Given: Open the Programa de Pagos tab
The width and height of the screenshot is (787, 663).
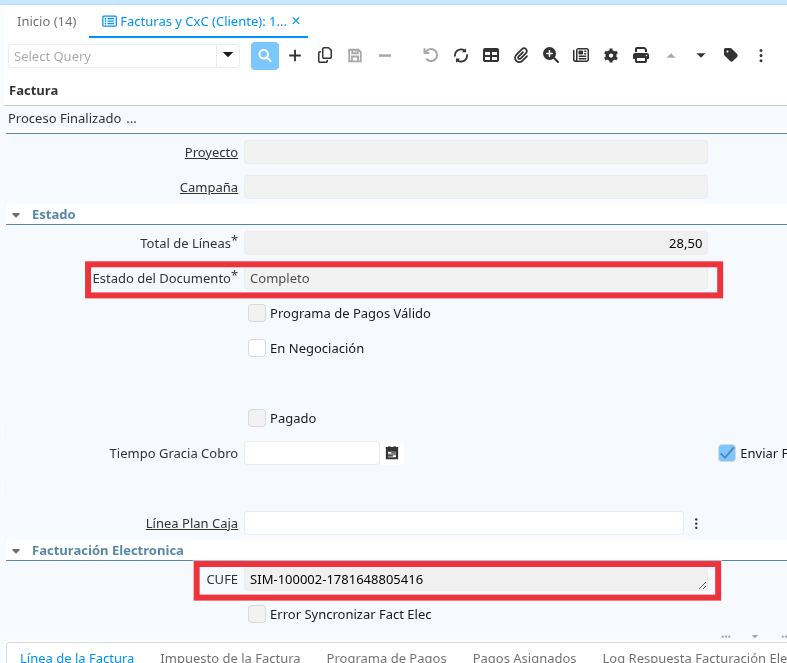Looking at the screenshot, I should coord(386,657).
